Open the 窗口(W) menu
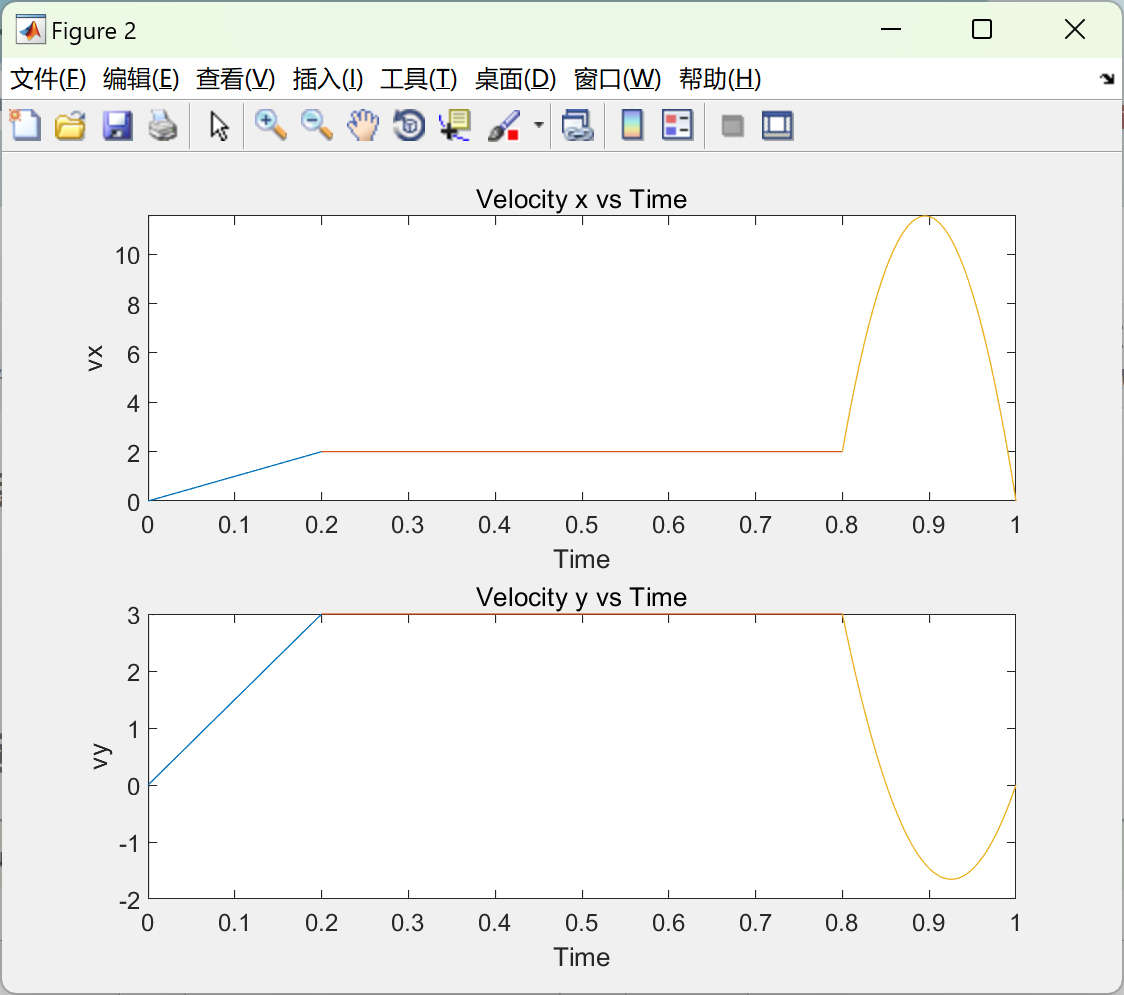The image size is (1124, 995). [617, 79]
